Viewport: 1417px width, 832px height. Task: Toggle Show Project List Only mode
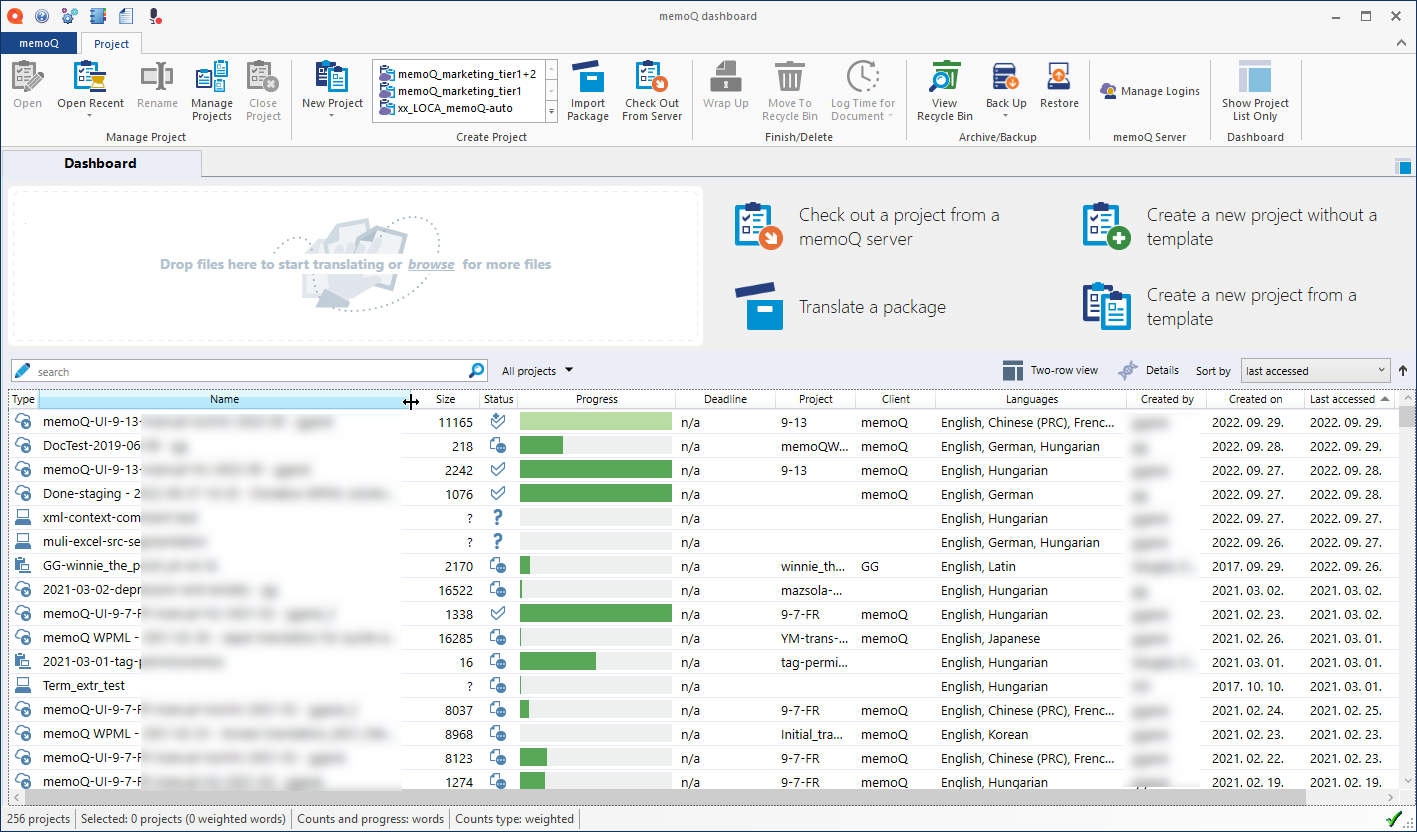[x=1255, y=90]
